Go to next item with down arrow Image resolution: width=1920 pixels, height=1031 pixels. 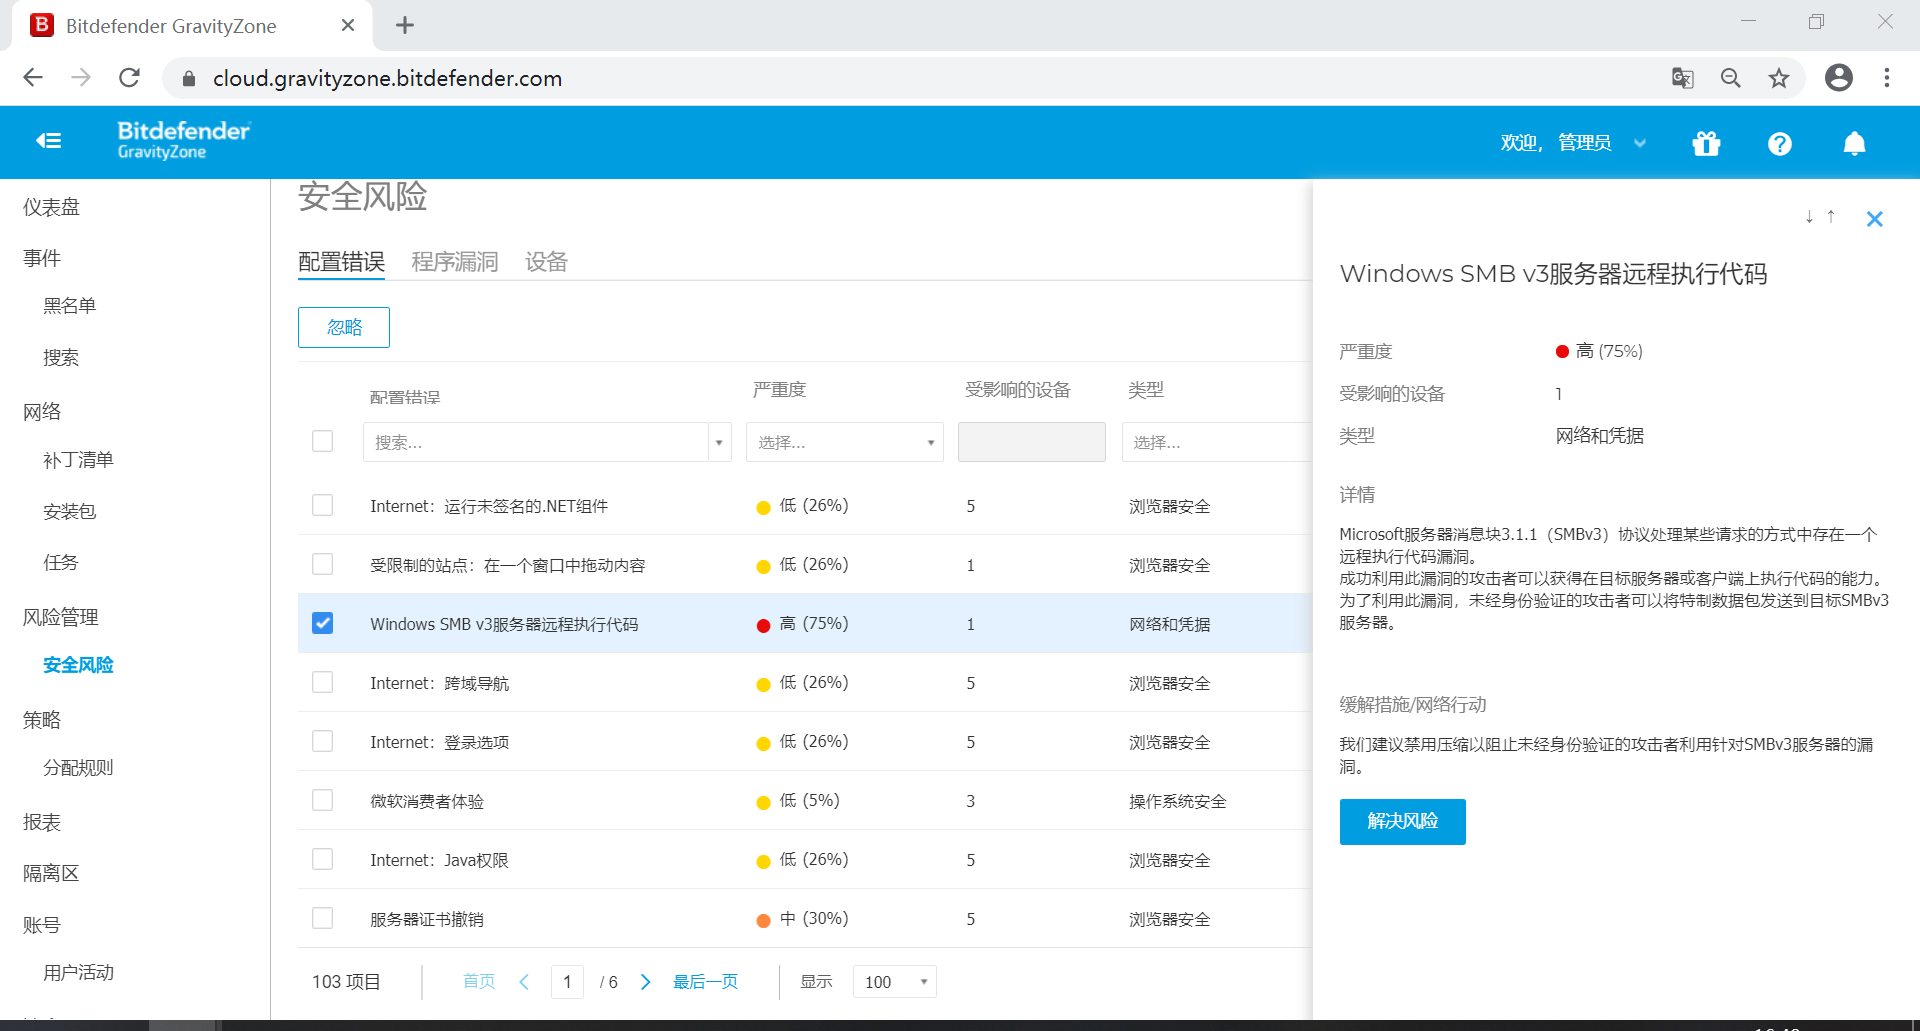1809,217
